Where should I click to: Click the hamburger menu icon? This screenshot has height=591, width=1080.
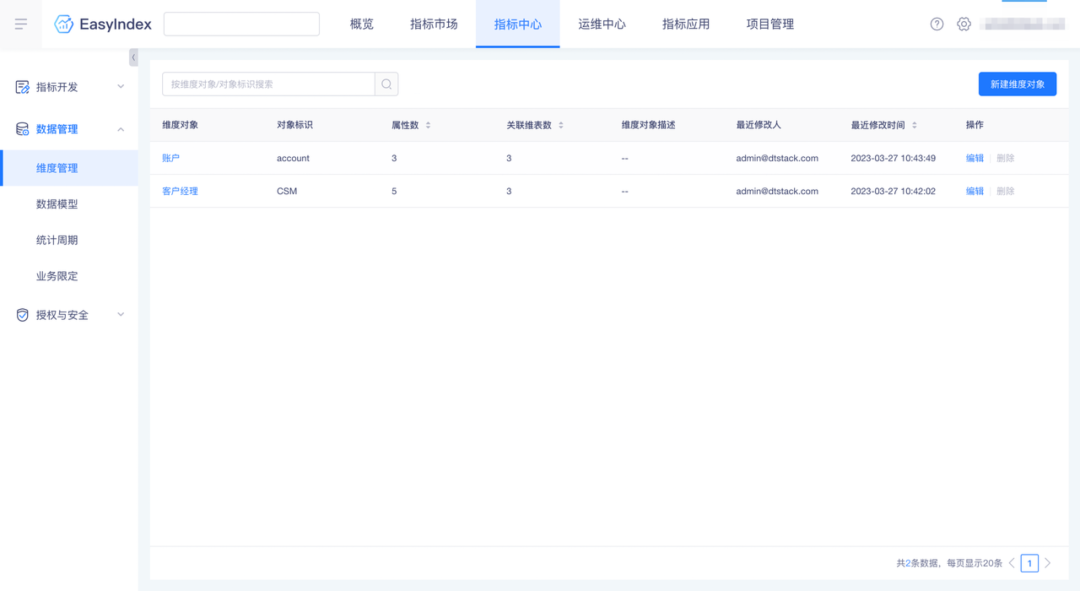point(21,24)
